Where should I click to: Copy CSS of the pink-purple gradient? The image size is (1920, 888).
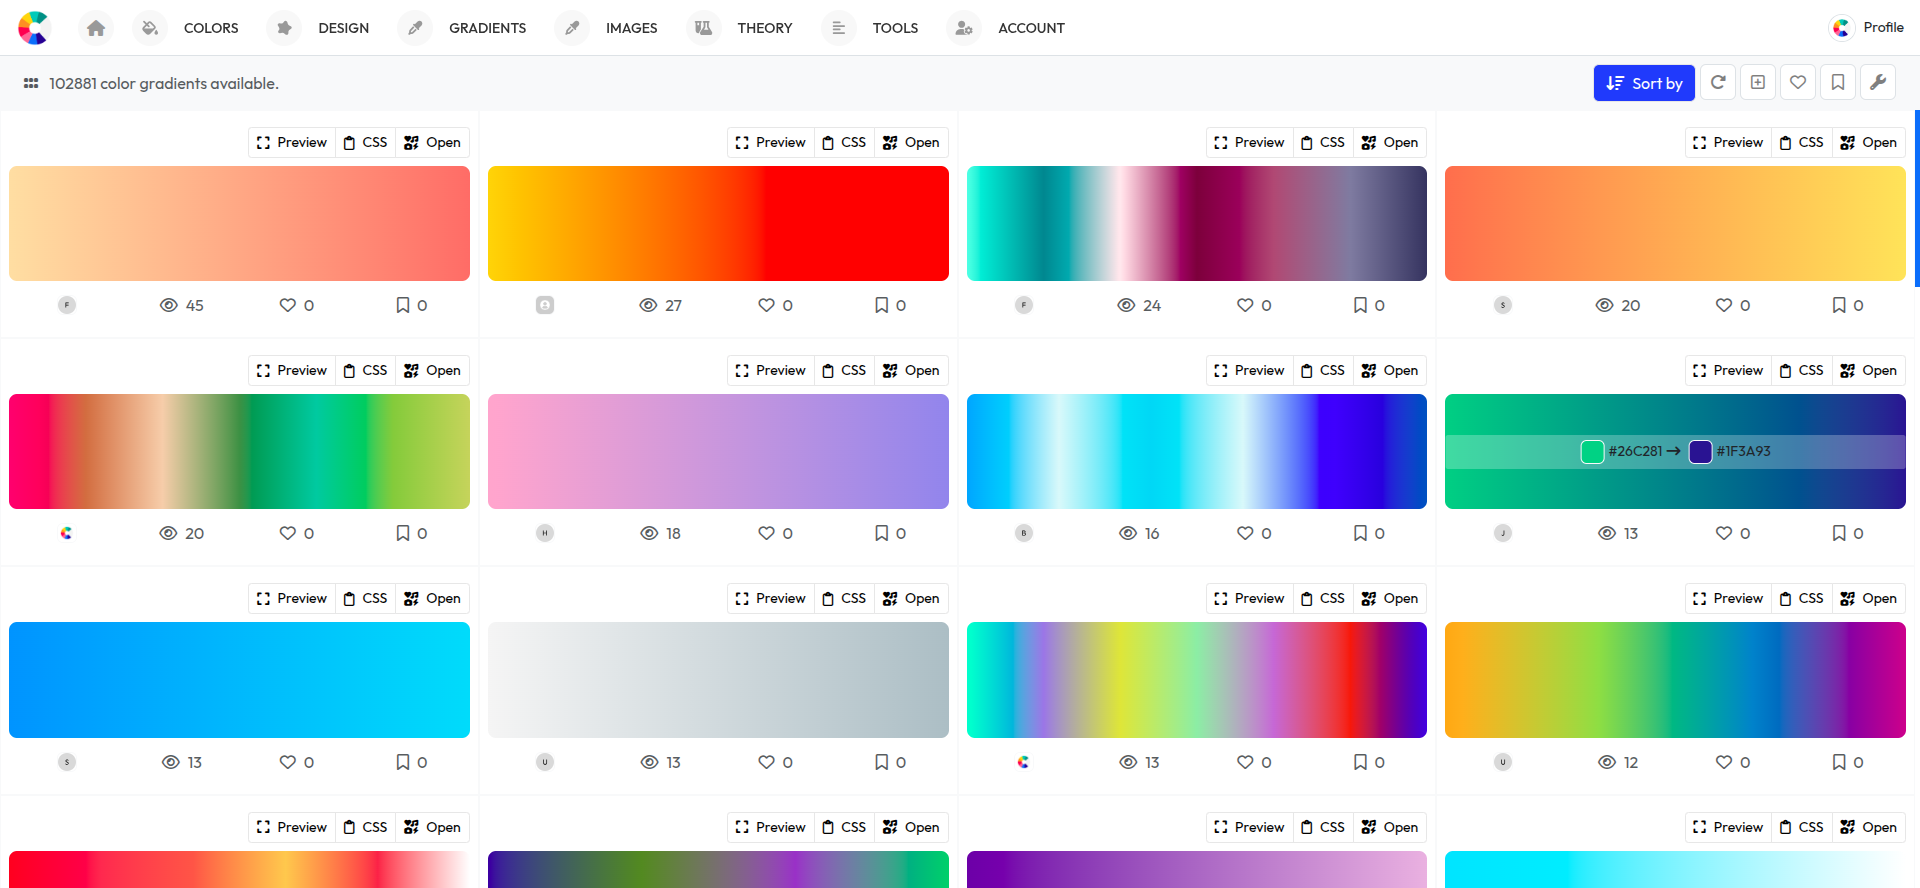844,370
